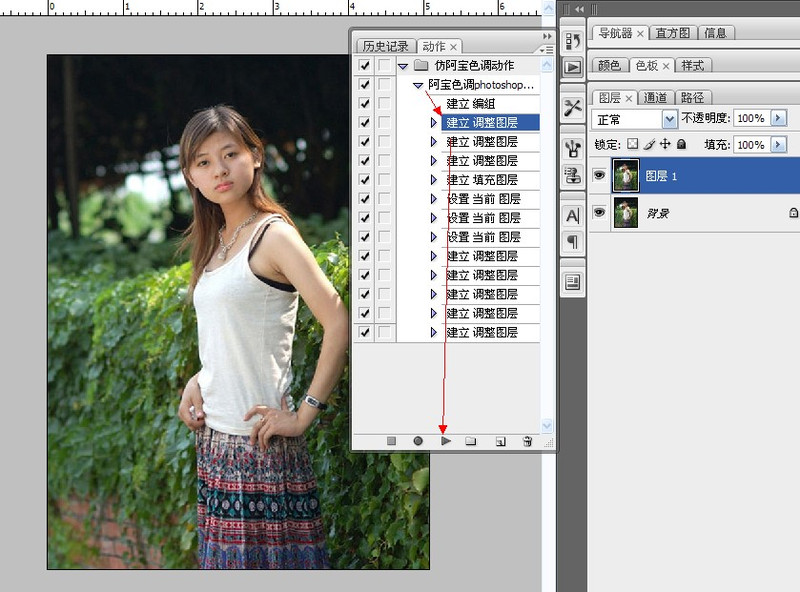Switch to the 历史记录 tab
Screen dimensions: 800x592
[x=386, y=46]
